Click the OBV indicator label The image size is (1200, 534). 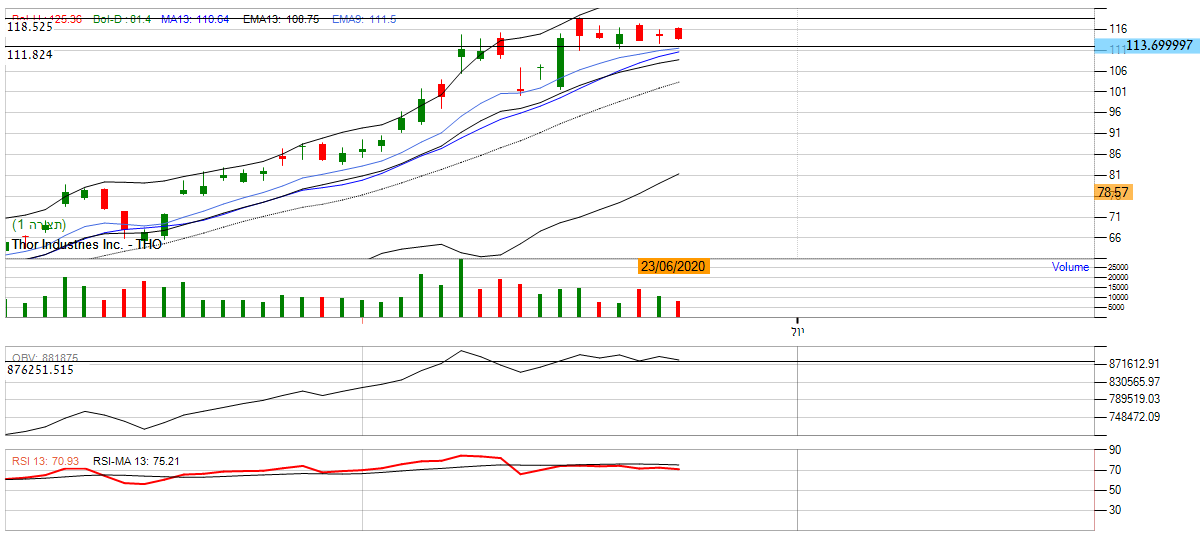click(x=45, y=358)
